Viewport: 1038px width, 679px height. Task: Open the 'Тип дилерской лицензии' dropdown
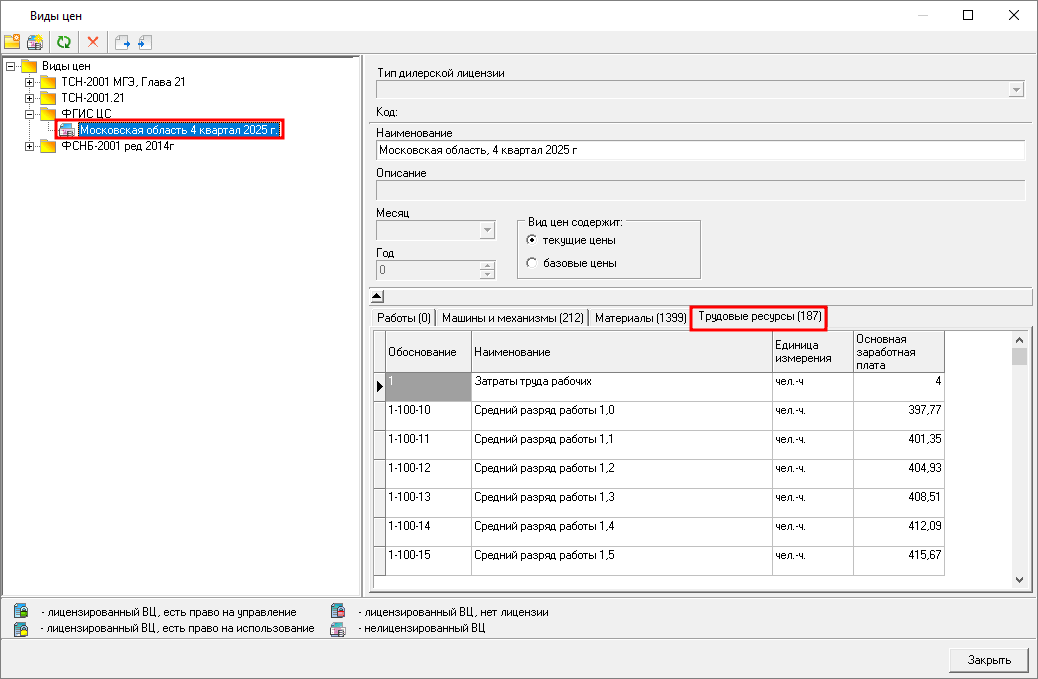pos(1017,90)
